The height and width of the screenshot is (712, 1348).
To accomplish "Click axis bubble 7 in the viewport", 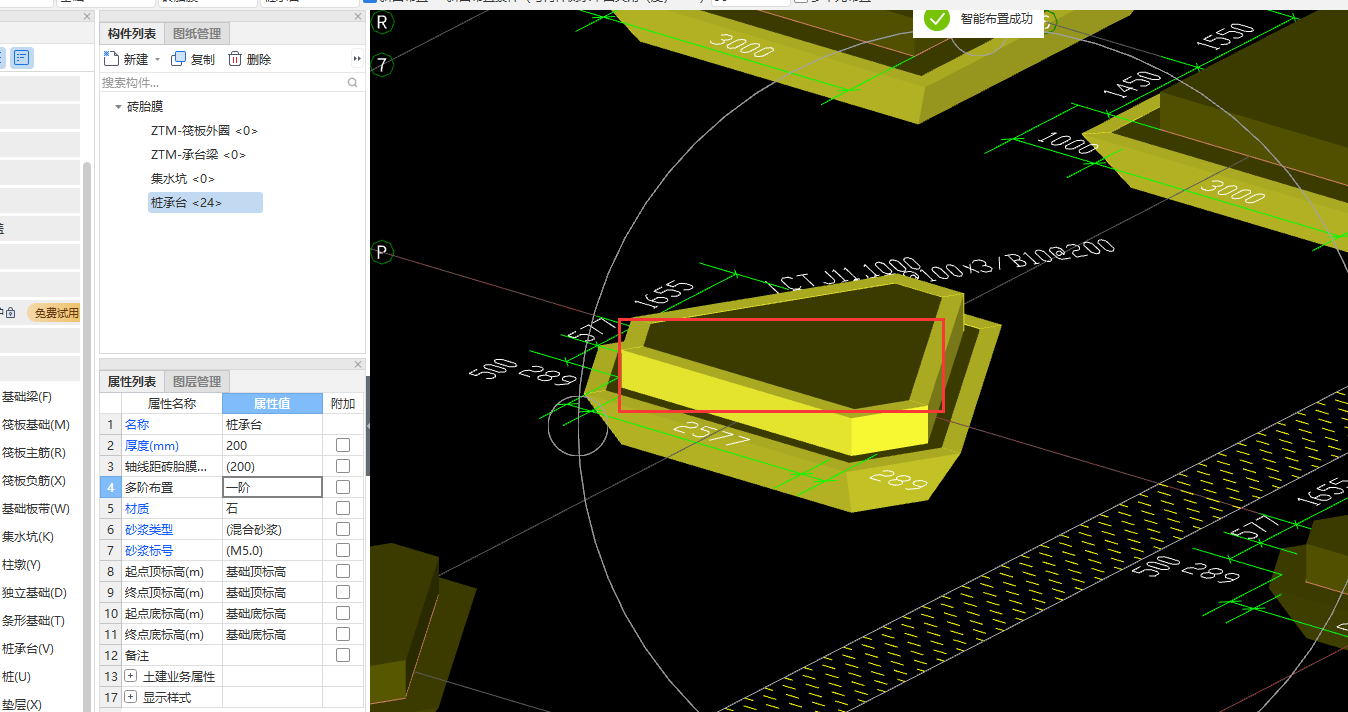I will point(381,65).
